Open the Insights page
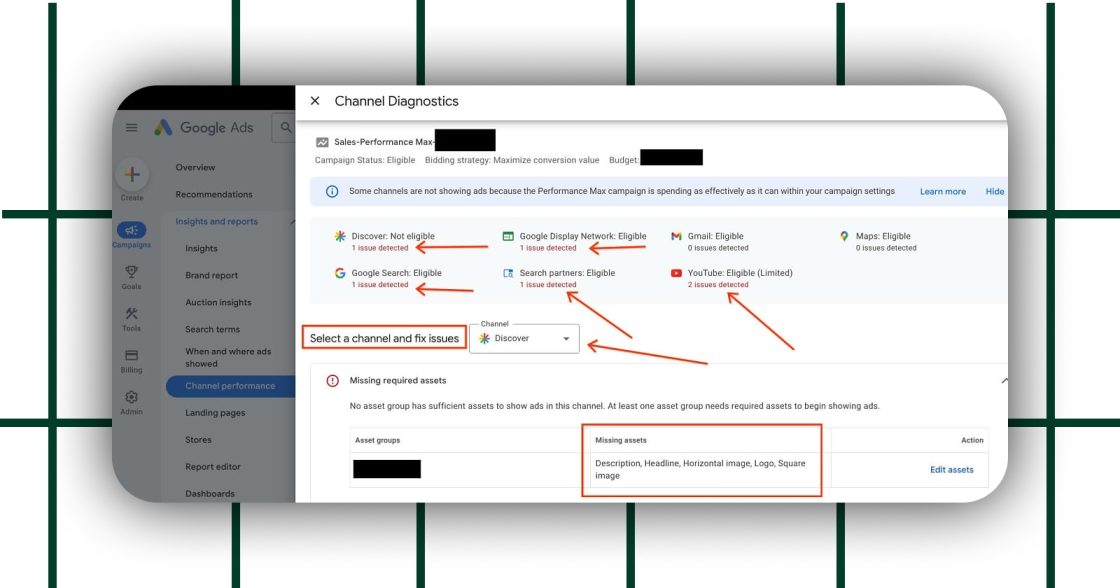1120x588 pixels. coord(201,249)
